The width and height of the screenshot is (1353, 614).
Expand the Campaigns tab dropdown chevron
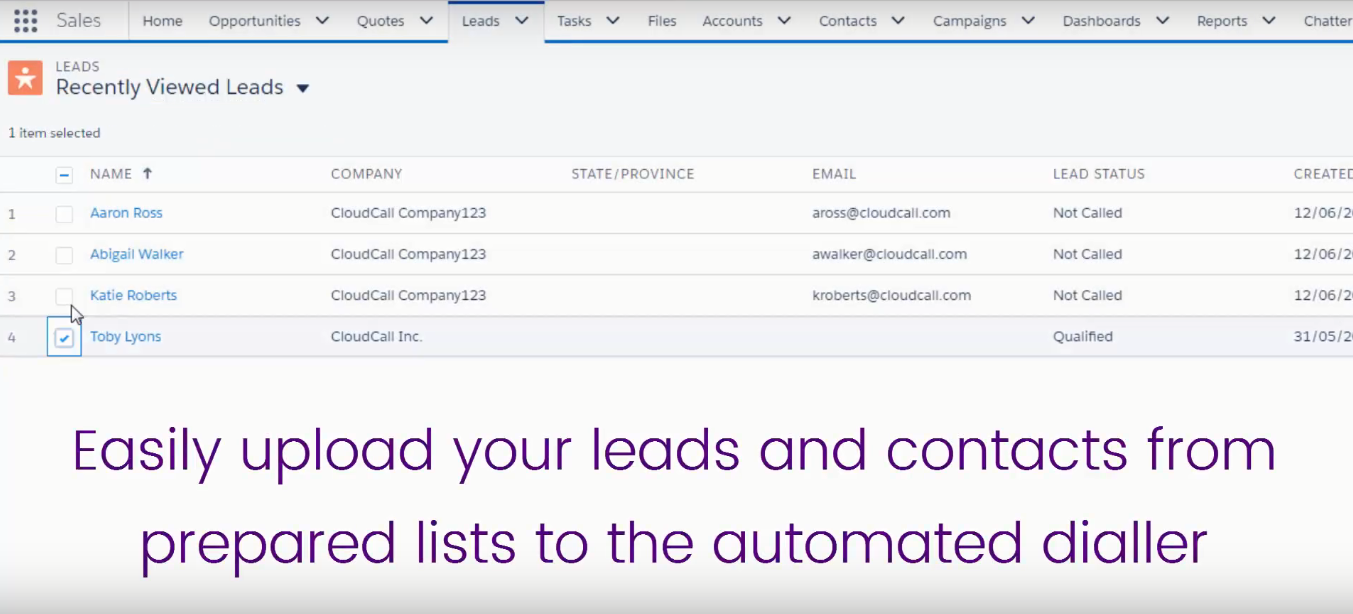pos(1028,21)
